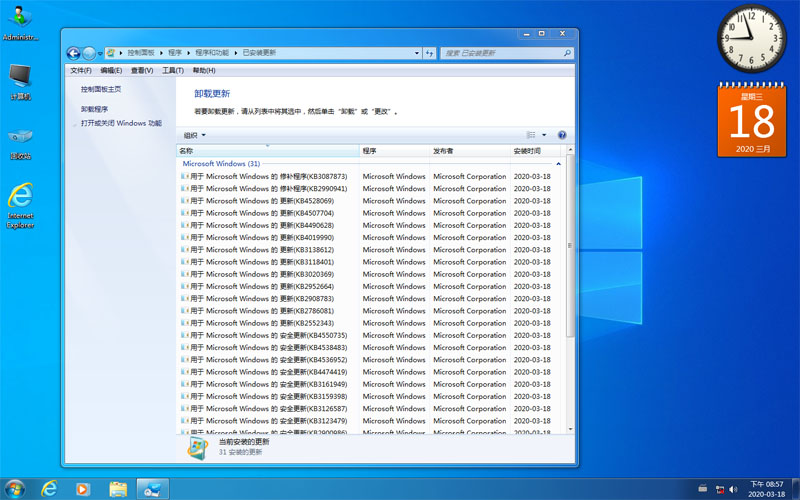Viewport: 800px width, 500px height.
Task: Sort by the 程序 column header
Action: tap(394, 151)
